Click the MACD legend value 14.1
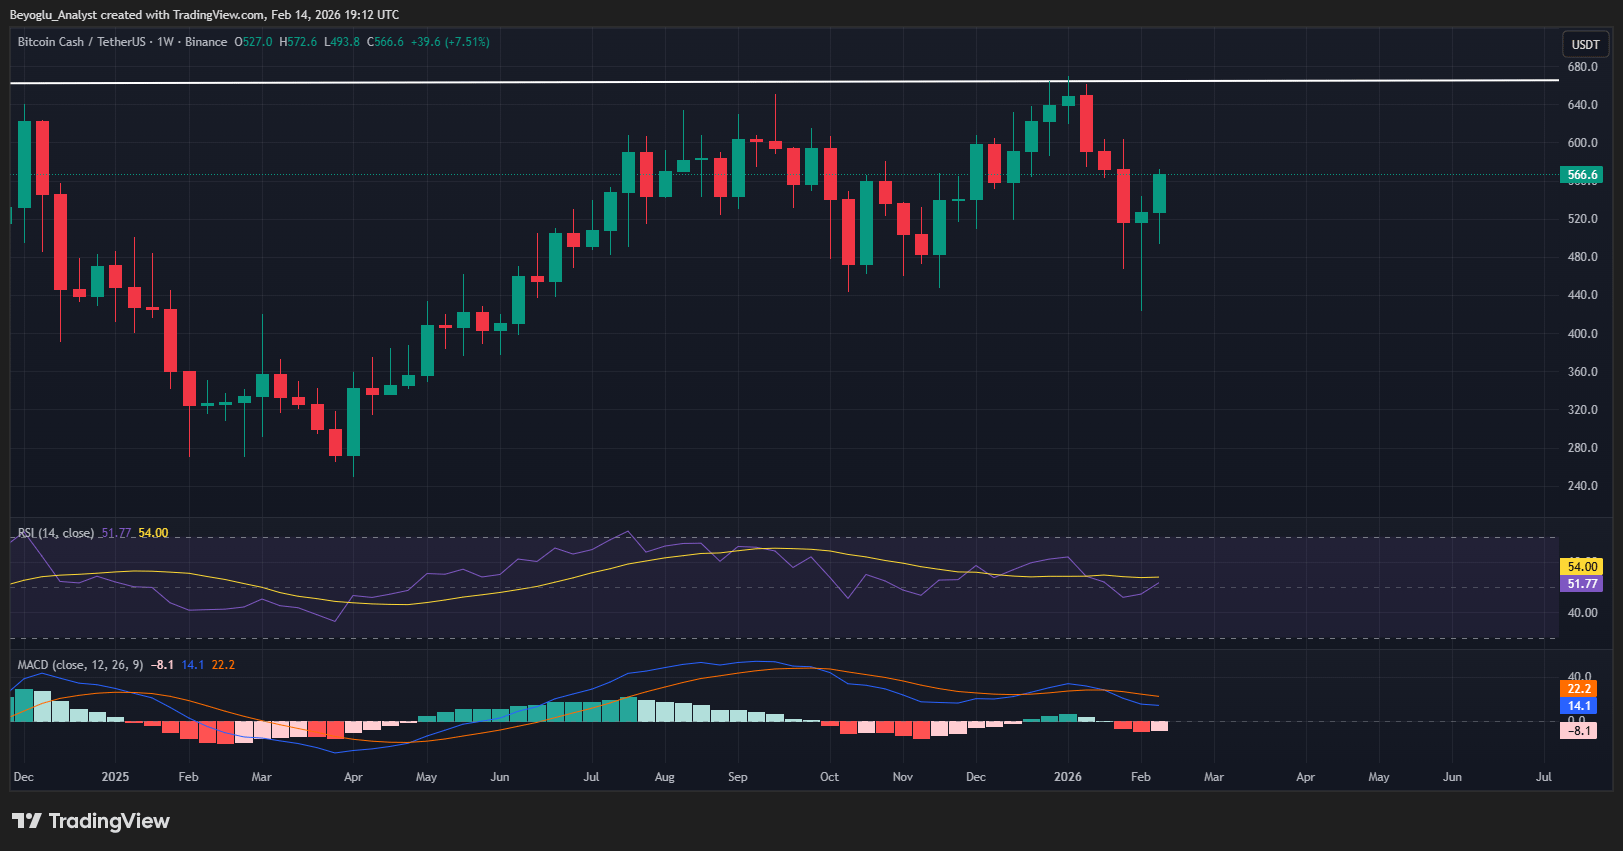 [x=193, y=665]
